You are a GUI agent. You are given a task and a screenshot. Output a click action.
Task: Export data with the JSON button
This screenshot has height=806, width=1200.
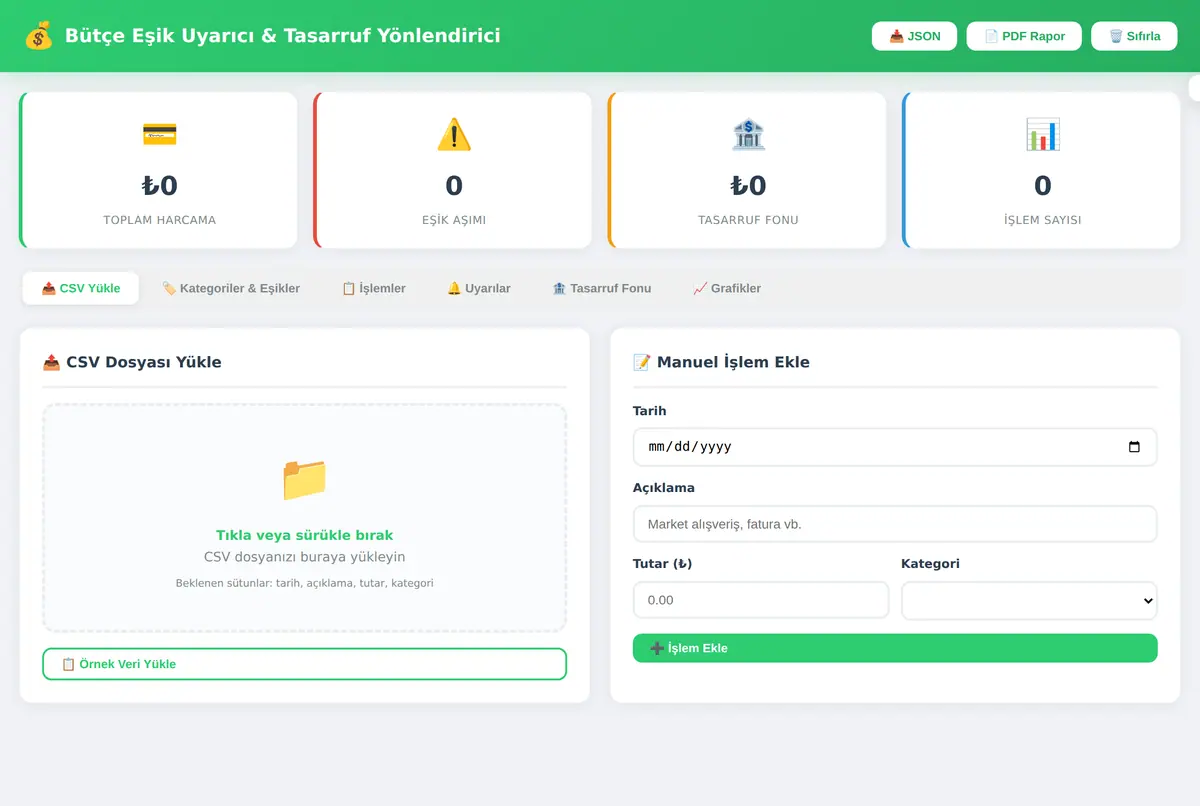(x=915, y=36)
